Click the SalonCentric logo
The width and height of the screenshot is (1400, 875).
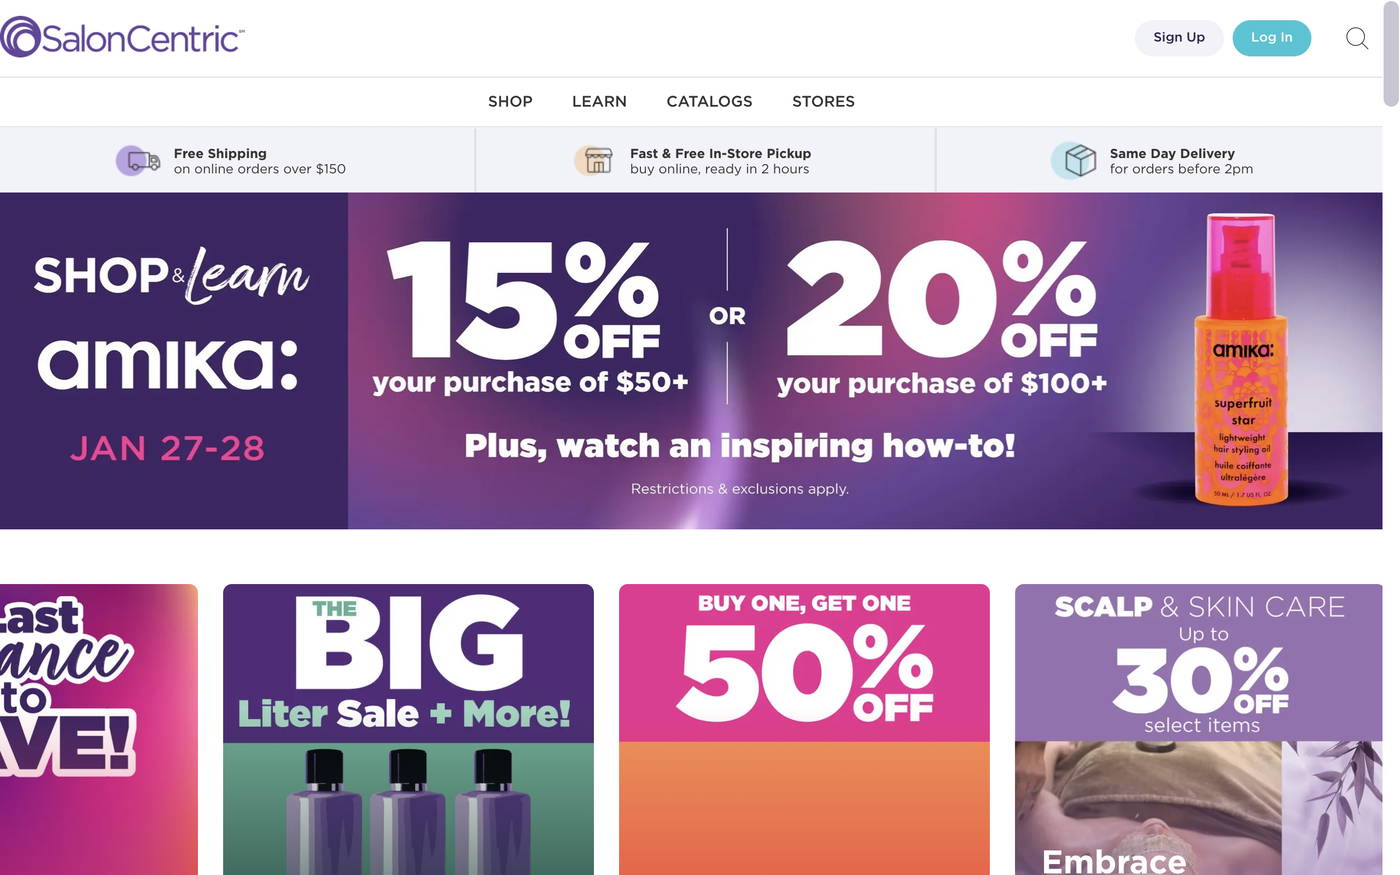pos(122,38)
